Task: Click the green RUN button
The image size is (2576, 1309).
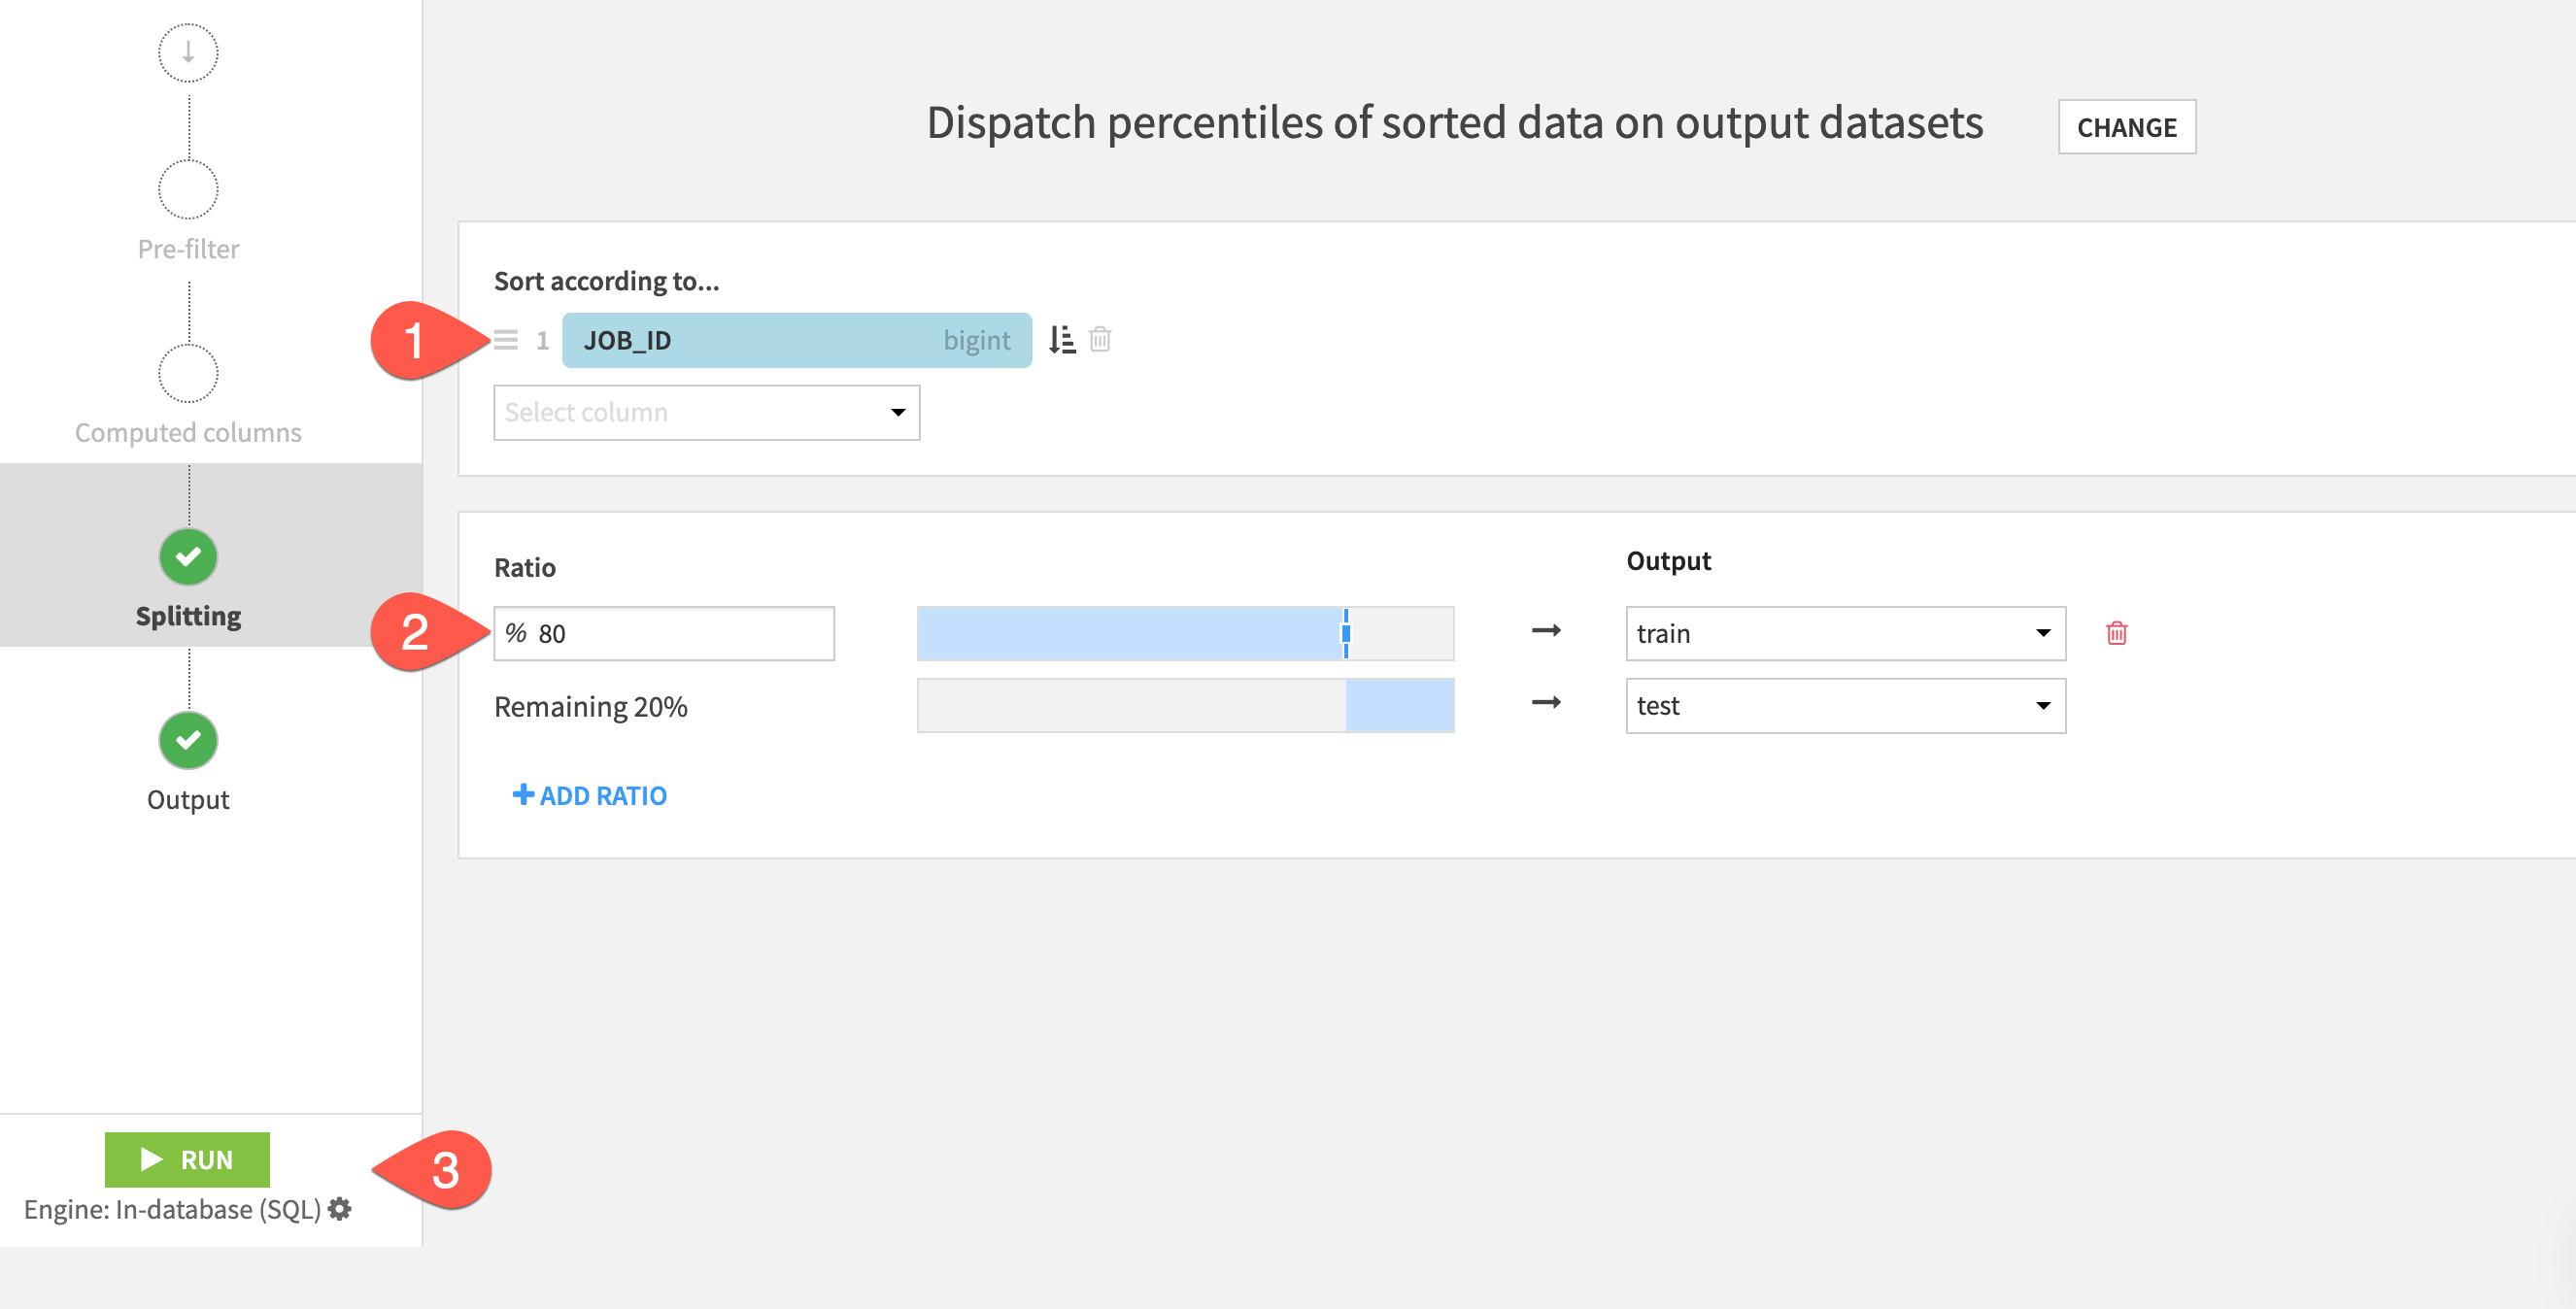Action: point(187,1159)
